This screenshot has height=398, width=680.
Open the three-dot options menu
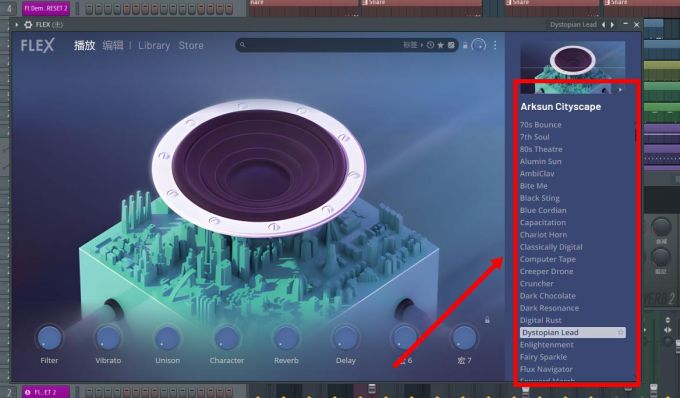pyautogui.click(x=495, y=45)
